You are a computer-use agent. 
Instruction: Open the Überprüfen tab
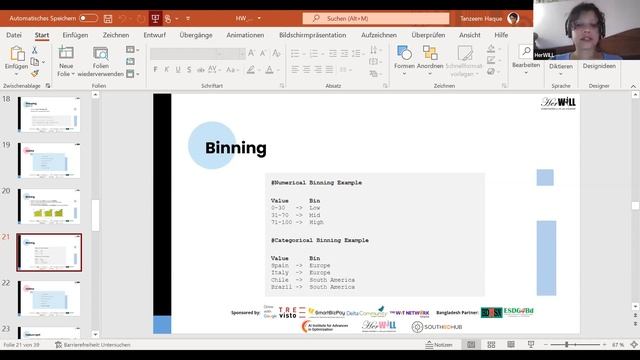[428, 35]
